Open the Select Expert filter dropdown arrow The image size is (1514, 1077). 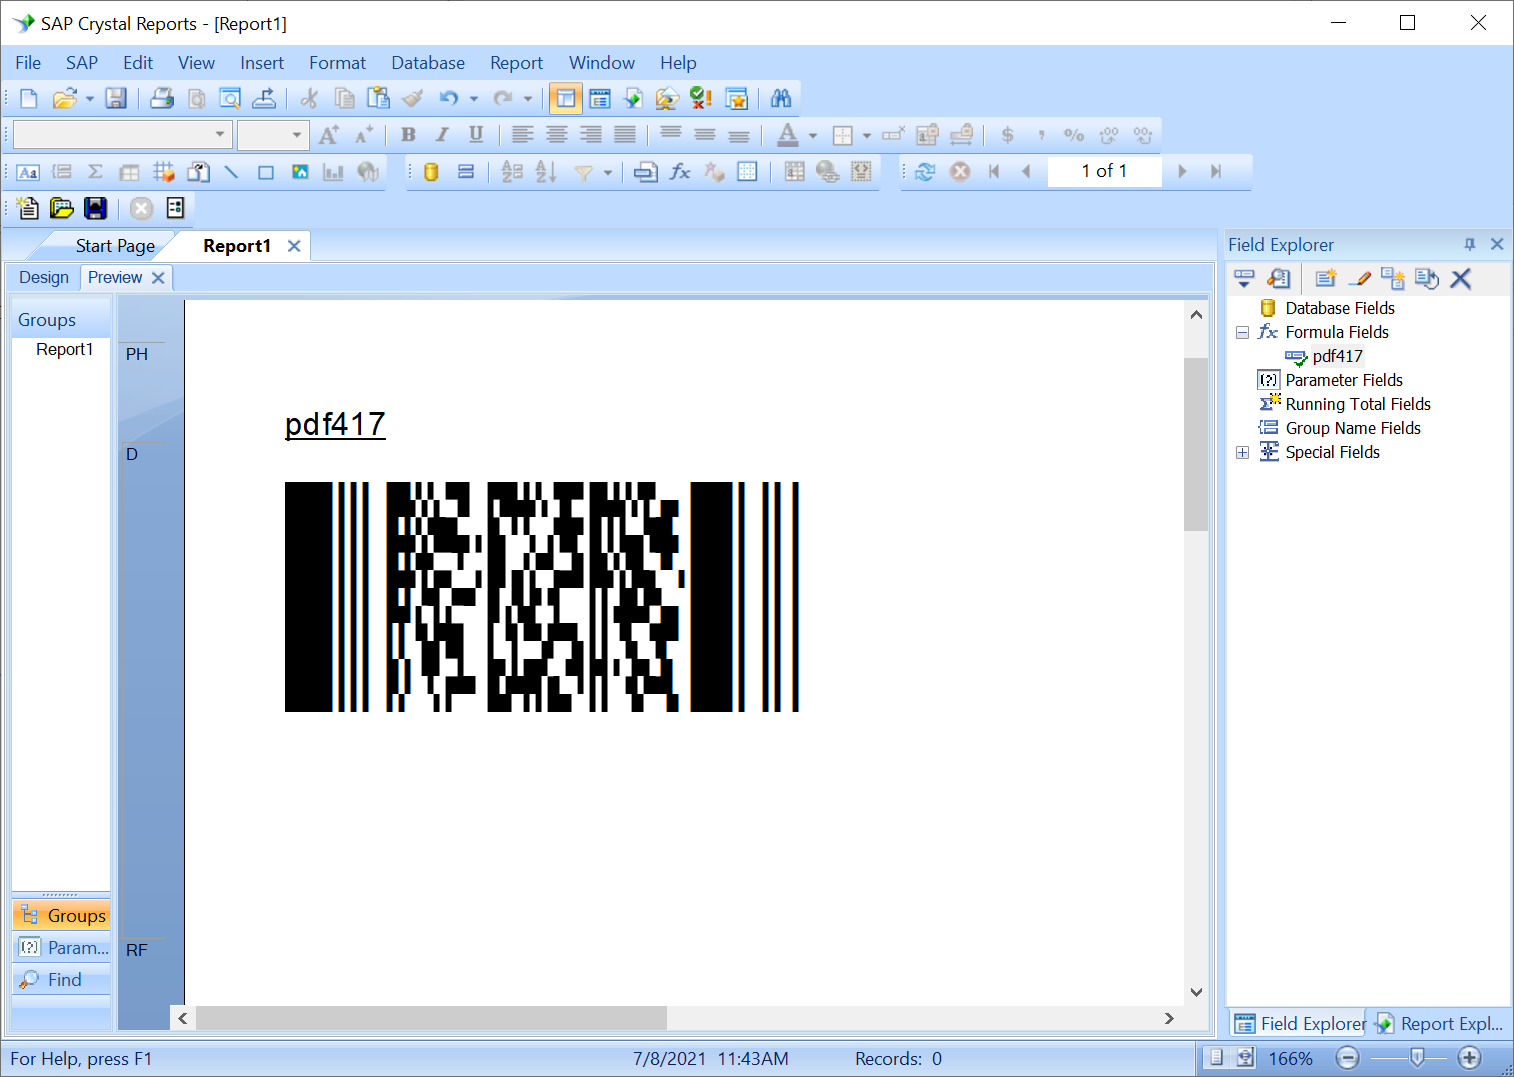[x=607, y=172]
